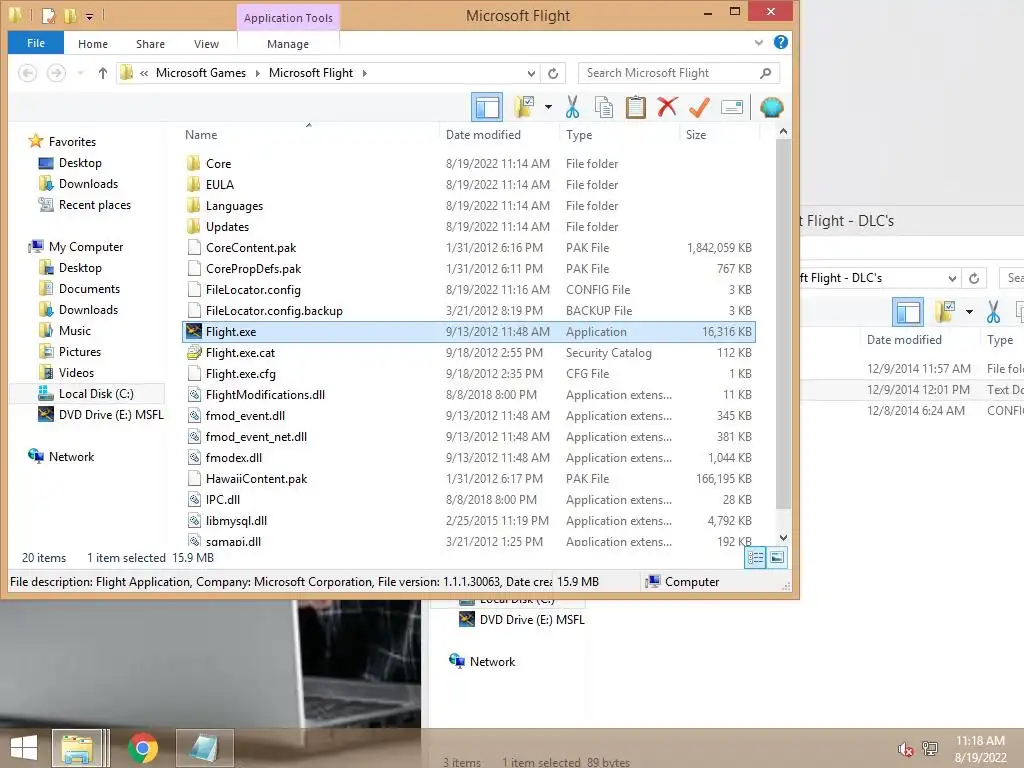Click the file list scroll down arrow
The height and width of the screenshot is (768, 1024).
coord(783,538)
